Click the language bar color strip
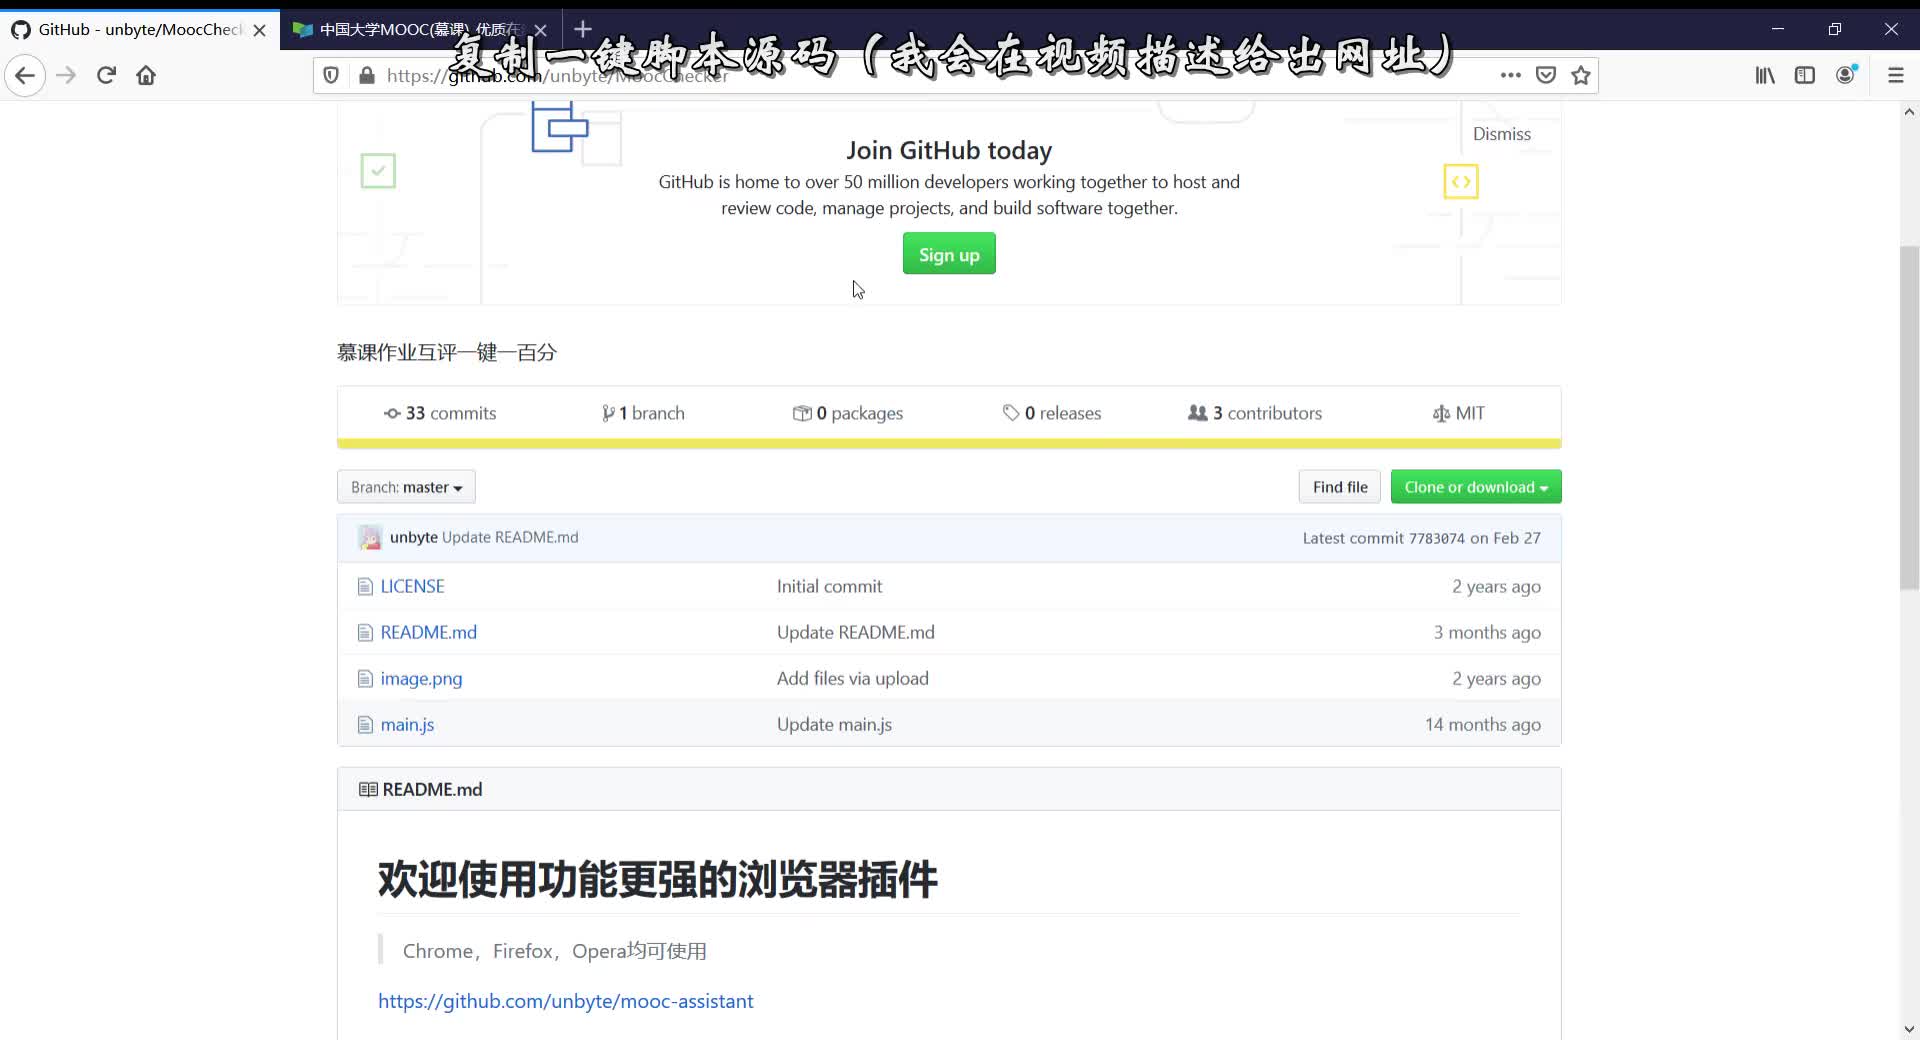The height and width of the screenshot is (1040, 1920). 949,443
